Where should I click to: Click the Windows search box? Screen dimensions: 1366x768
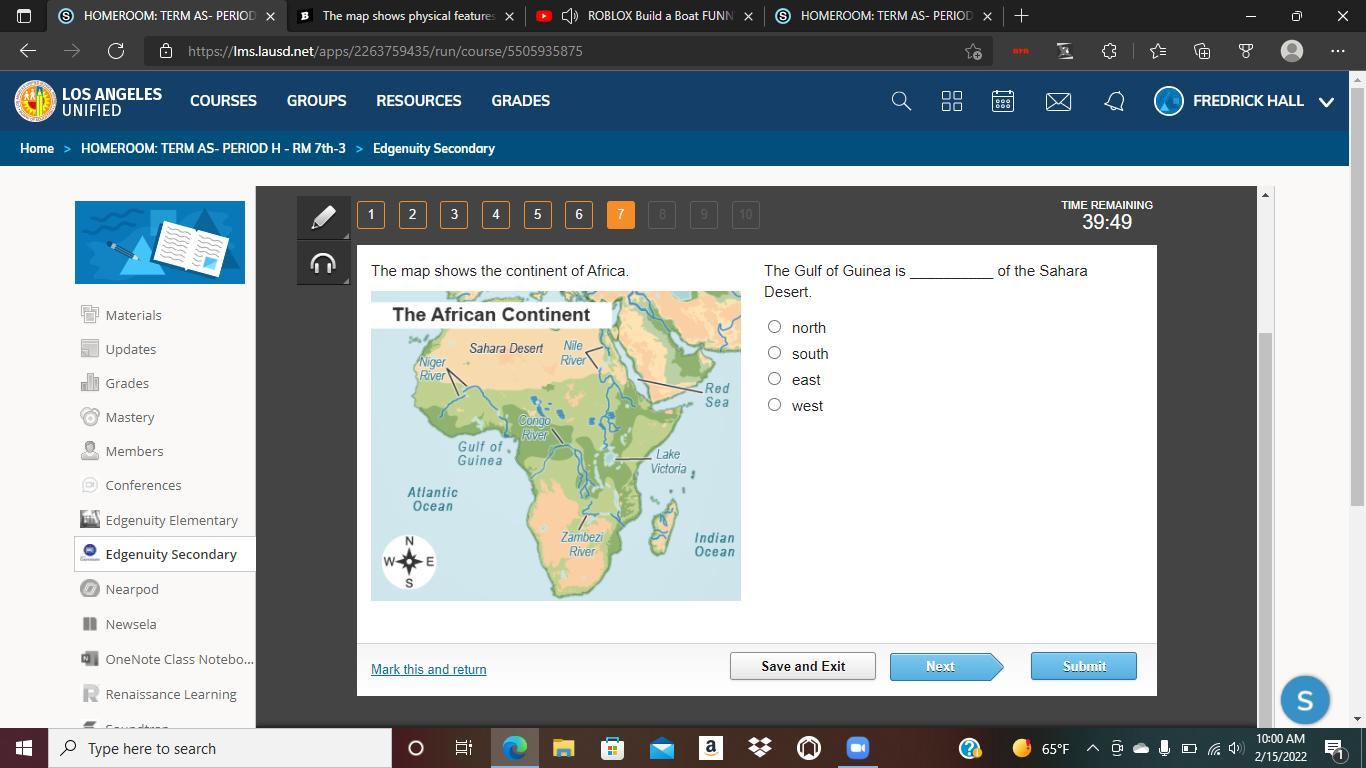click(x=220, y=748)
